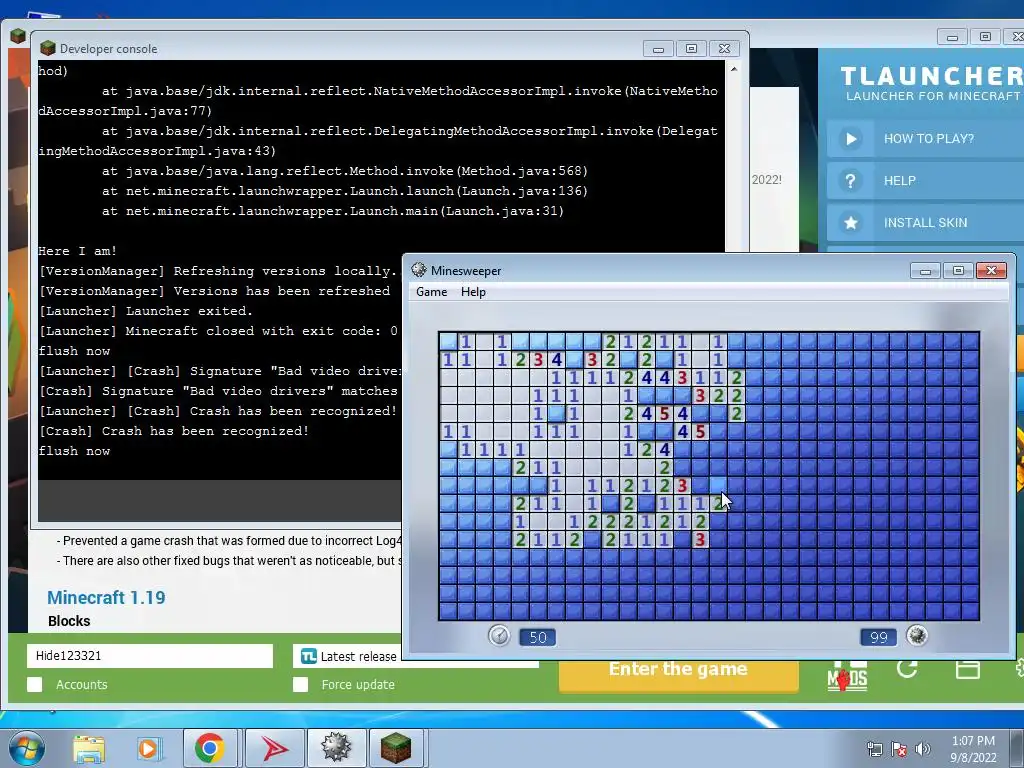Open Google Chrome from the taskbar
This screenshot has height=768, width=1024.
click(x=209, y=748)
